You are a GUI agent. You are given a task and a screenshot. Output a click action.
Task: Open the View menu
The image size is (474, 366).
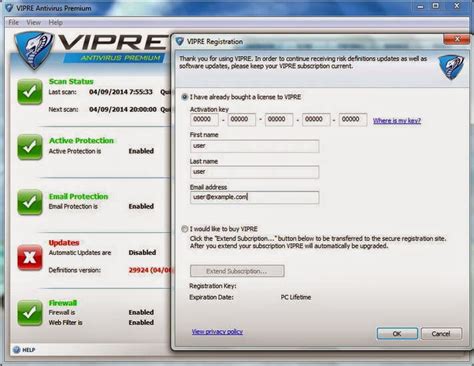coord(33,22)
